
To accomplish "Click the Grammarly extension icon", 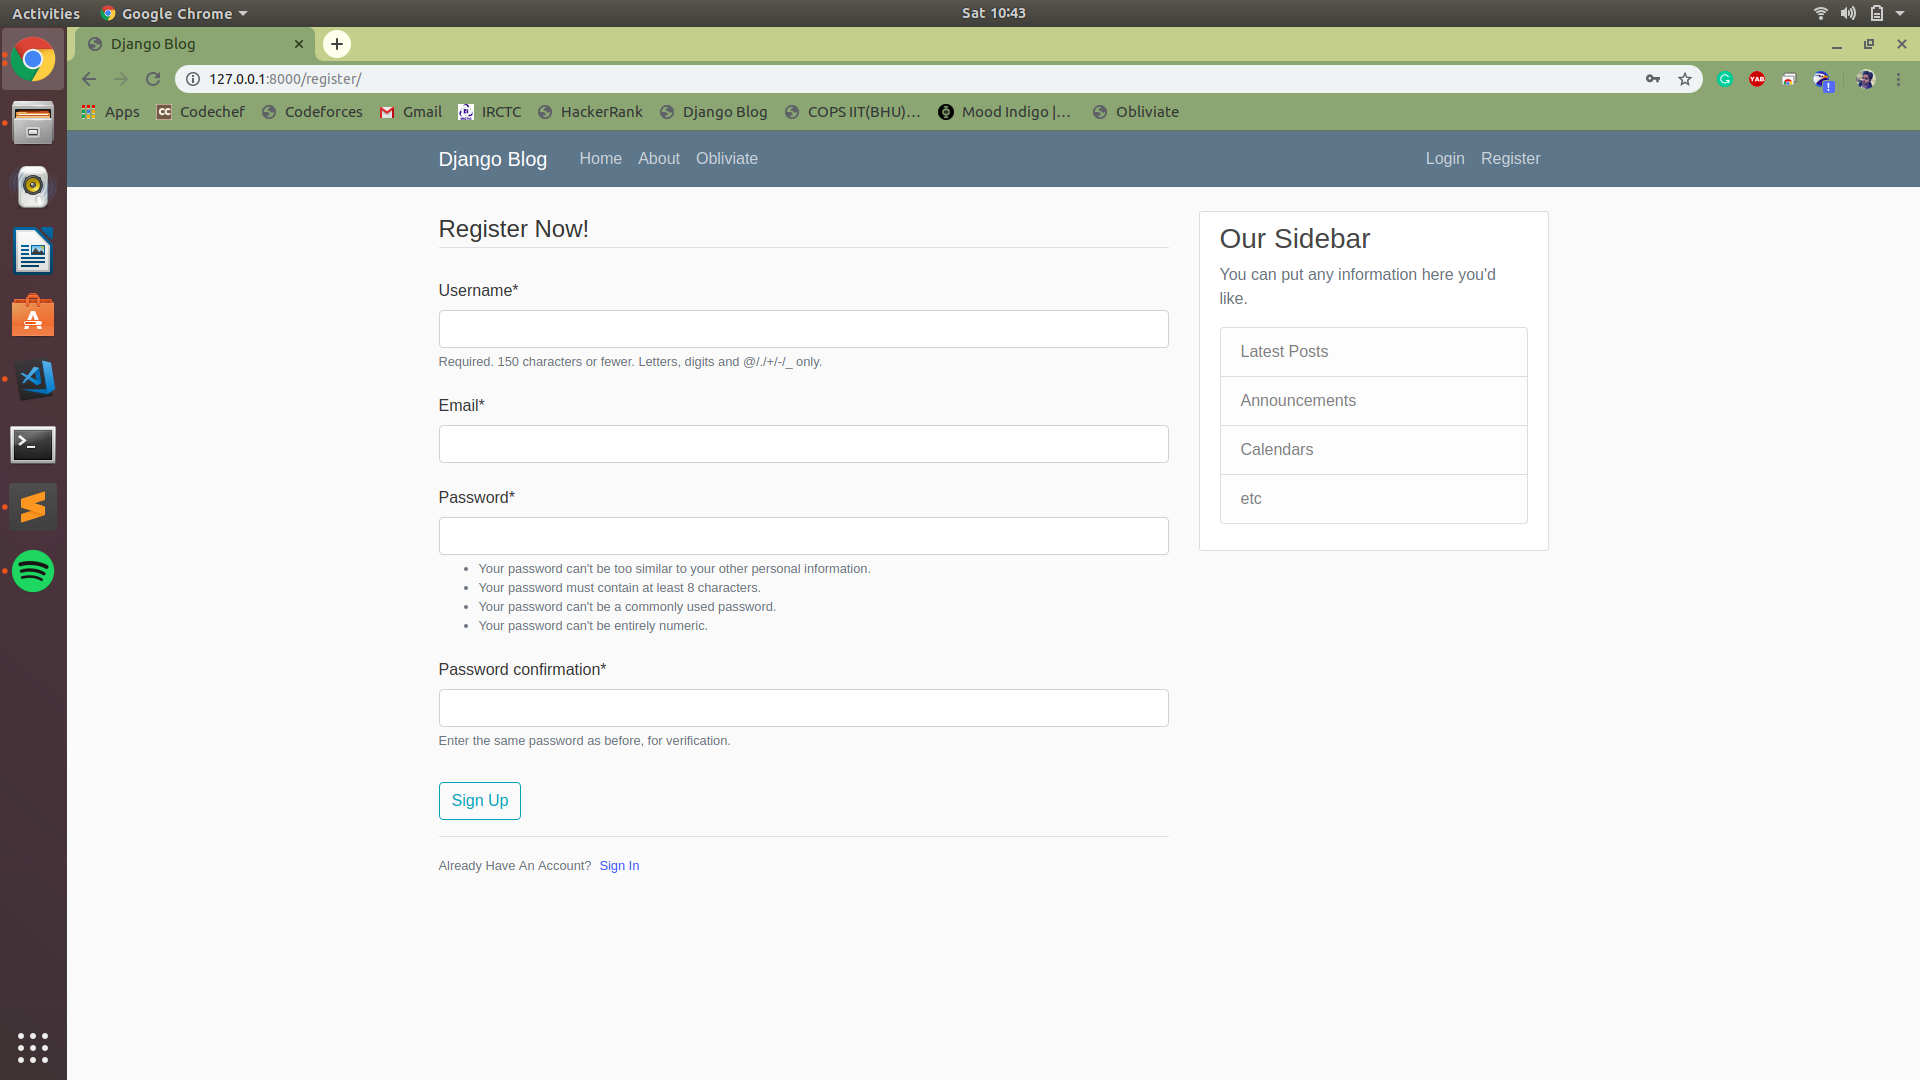I will [x=1725, y=79].
